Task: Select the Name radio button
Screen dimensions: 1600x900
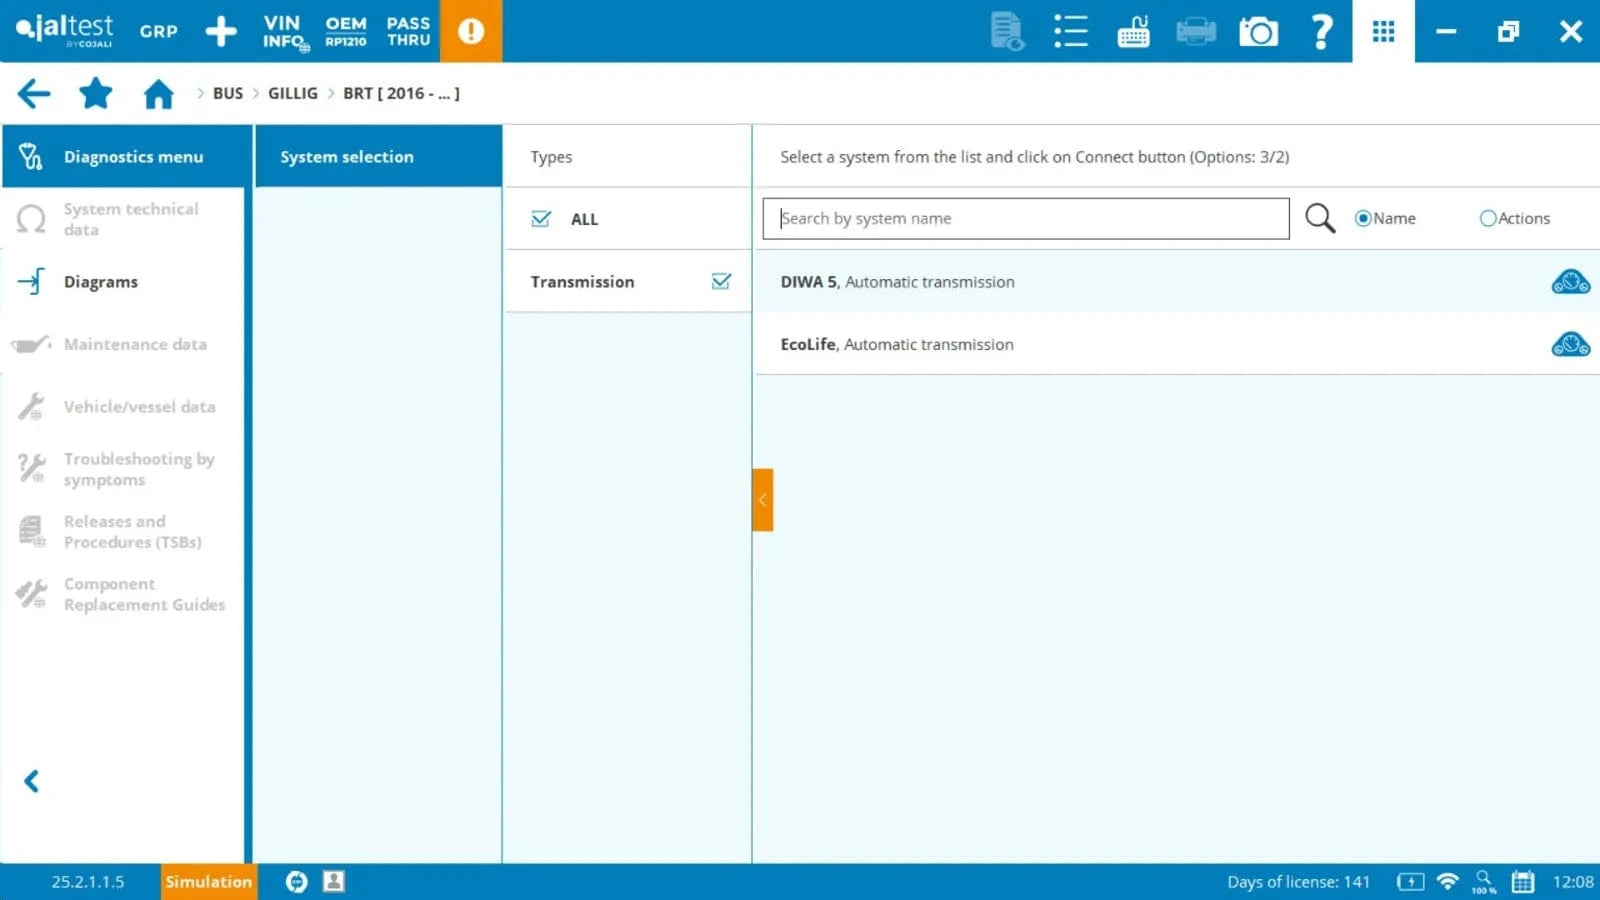Action: coord(1363,218)
